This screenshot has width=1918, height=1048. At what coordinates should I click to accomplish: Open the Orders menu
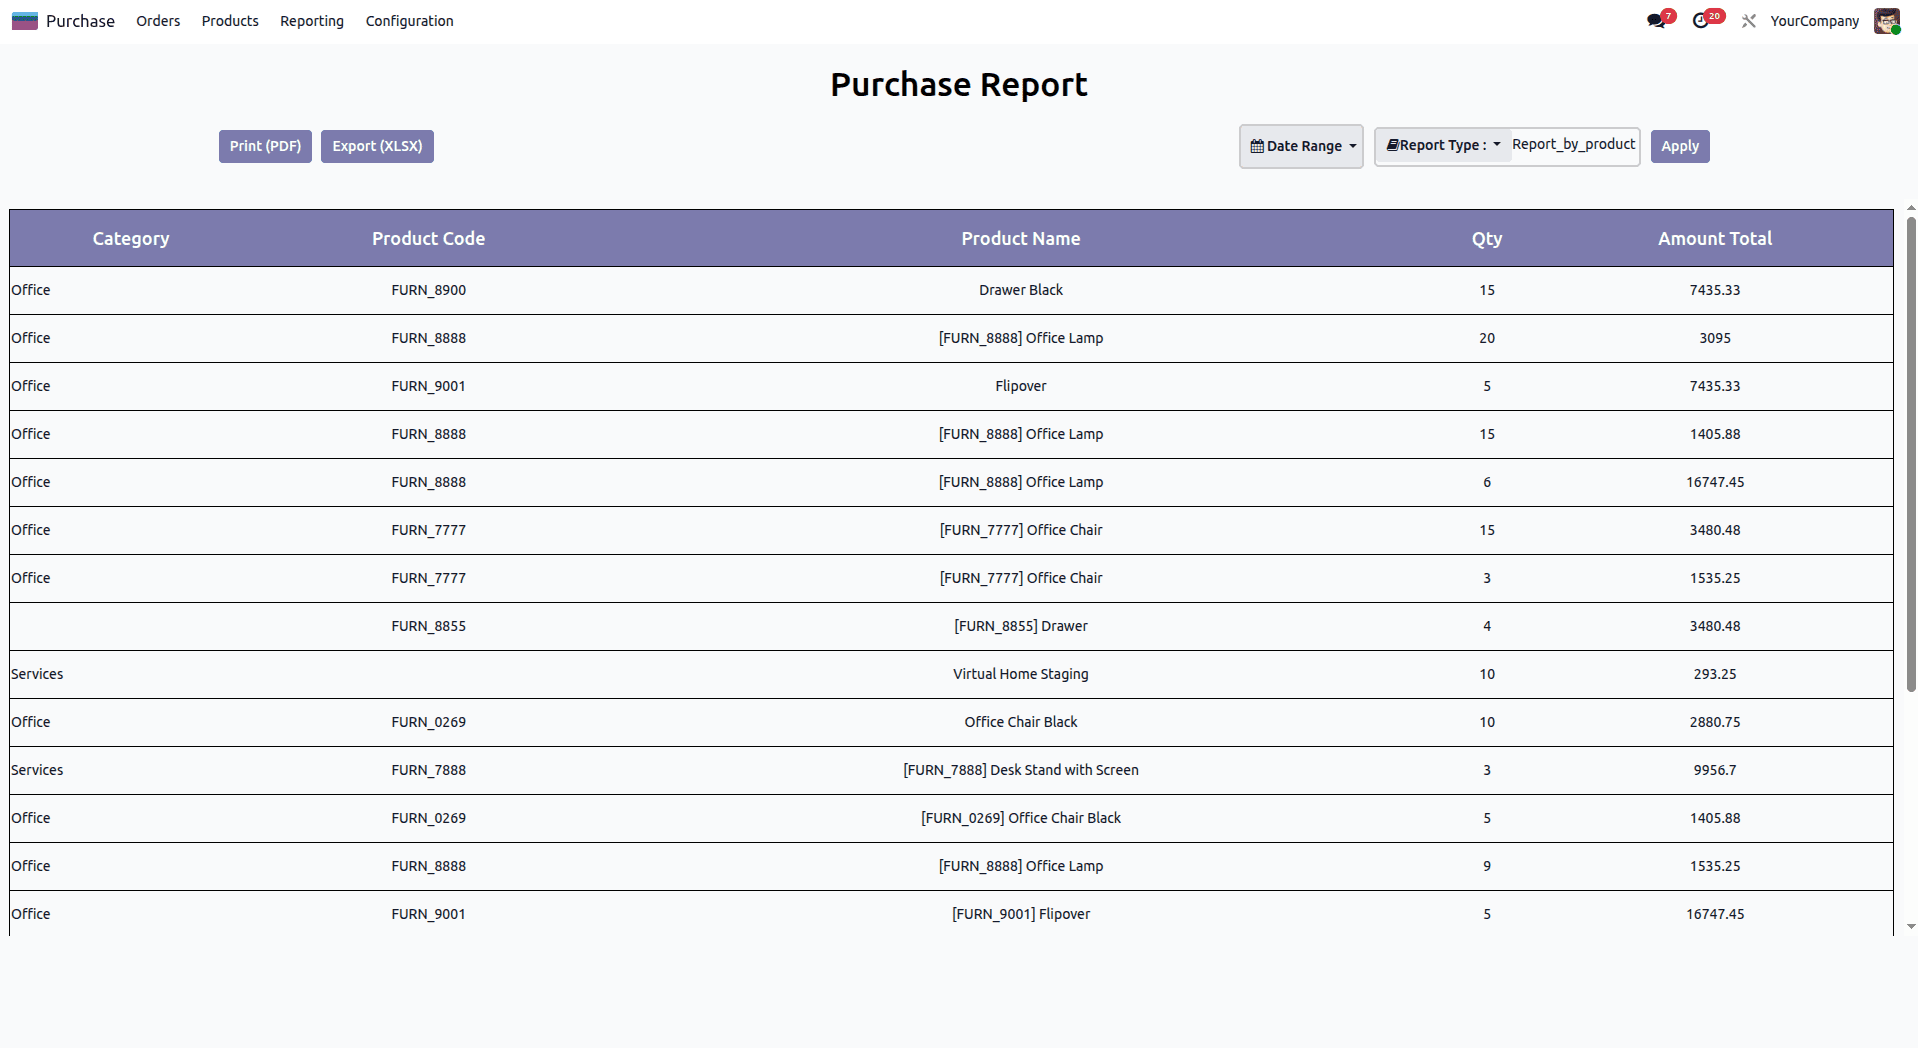[x=157, y=20]
